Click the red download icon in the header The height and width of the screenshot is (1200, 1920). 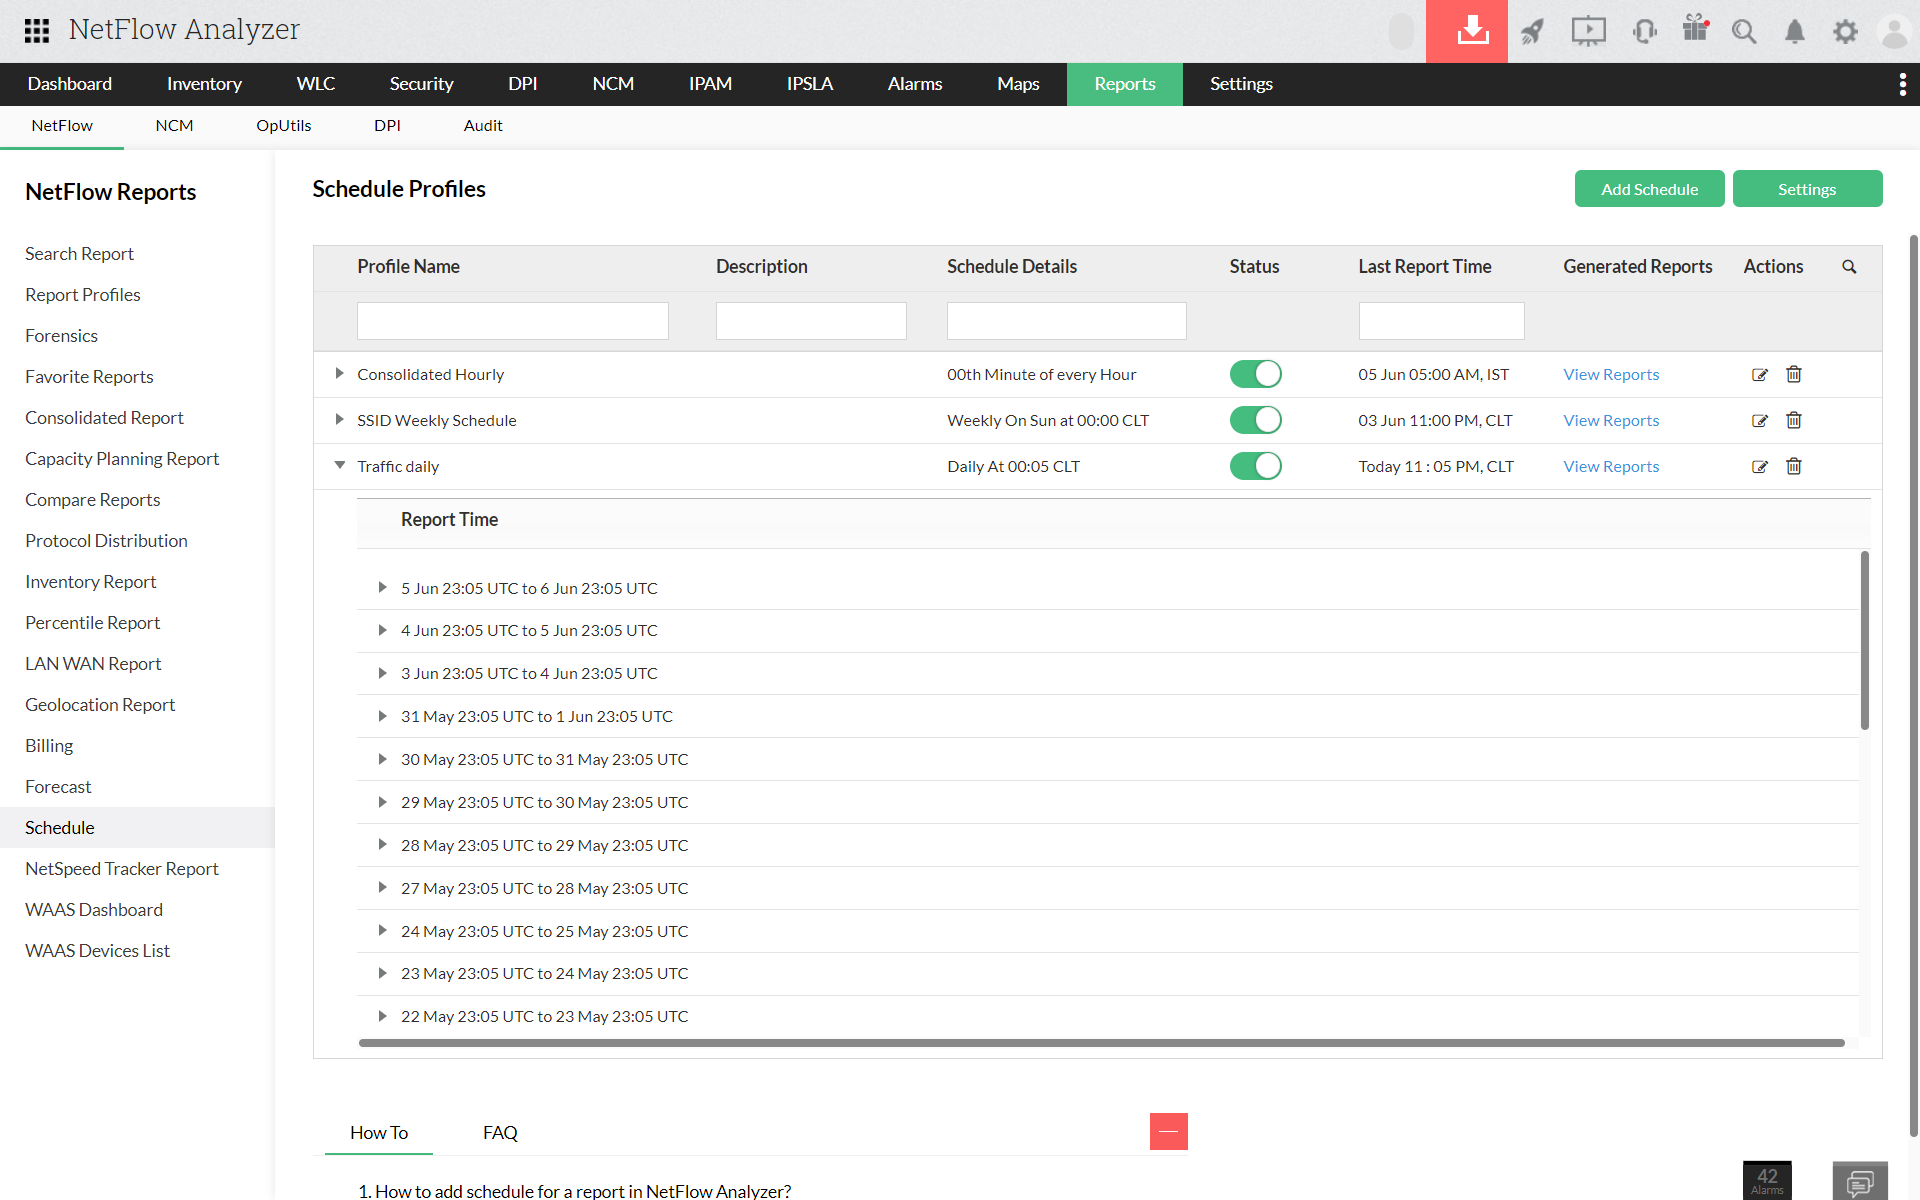click(x=1466, y=31)
